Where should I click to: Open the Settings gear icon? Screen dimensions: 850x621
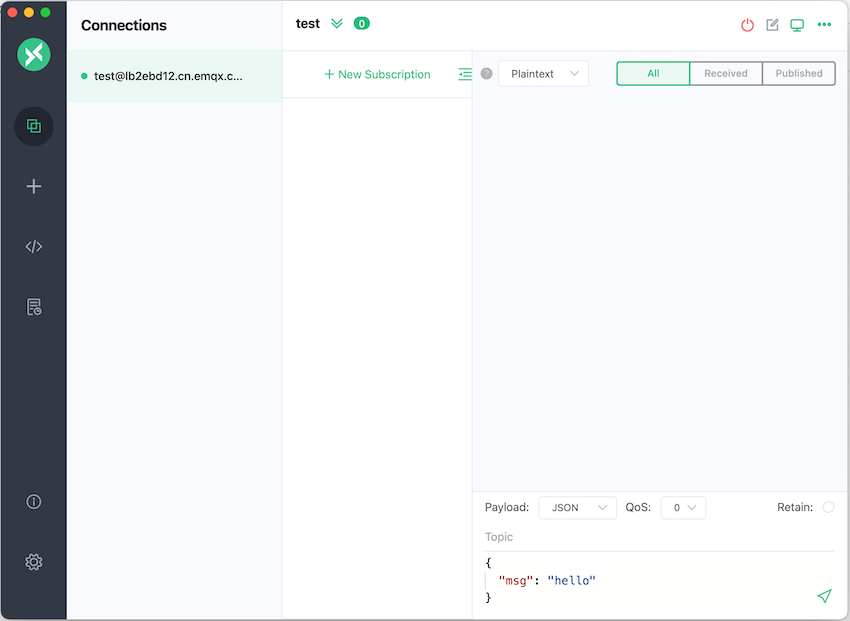coord(34,562)
